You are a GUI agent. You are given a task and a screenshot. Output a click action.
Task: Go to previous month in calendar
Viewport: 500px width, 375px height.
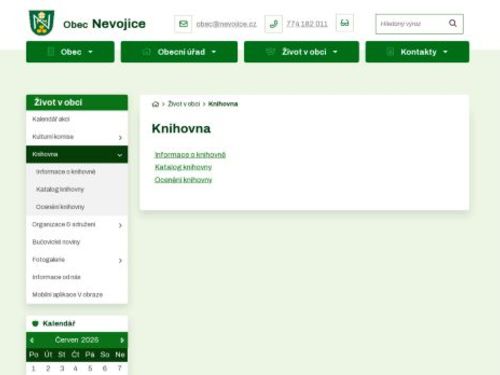pos(32,340)
